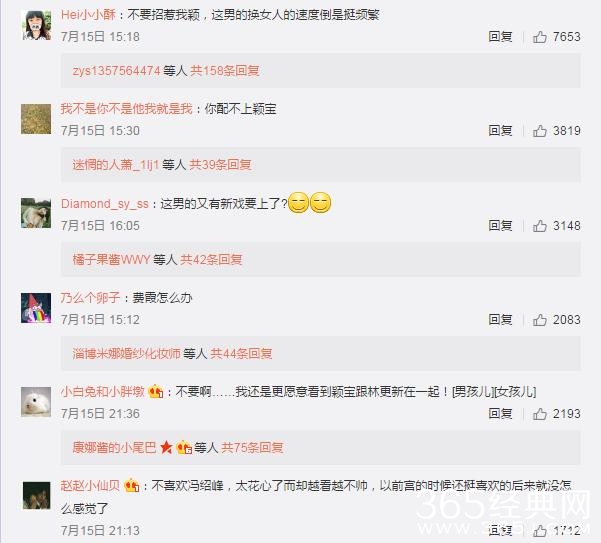This screenshot has width=601, height=543.
Task: Like Diamond_sy_ss's comment with 3148 likes
Action: tap(540, 226)
